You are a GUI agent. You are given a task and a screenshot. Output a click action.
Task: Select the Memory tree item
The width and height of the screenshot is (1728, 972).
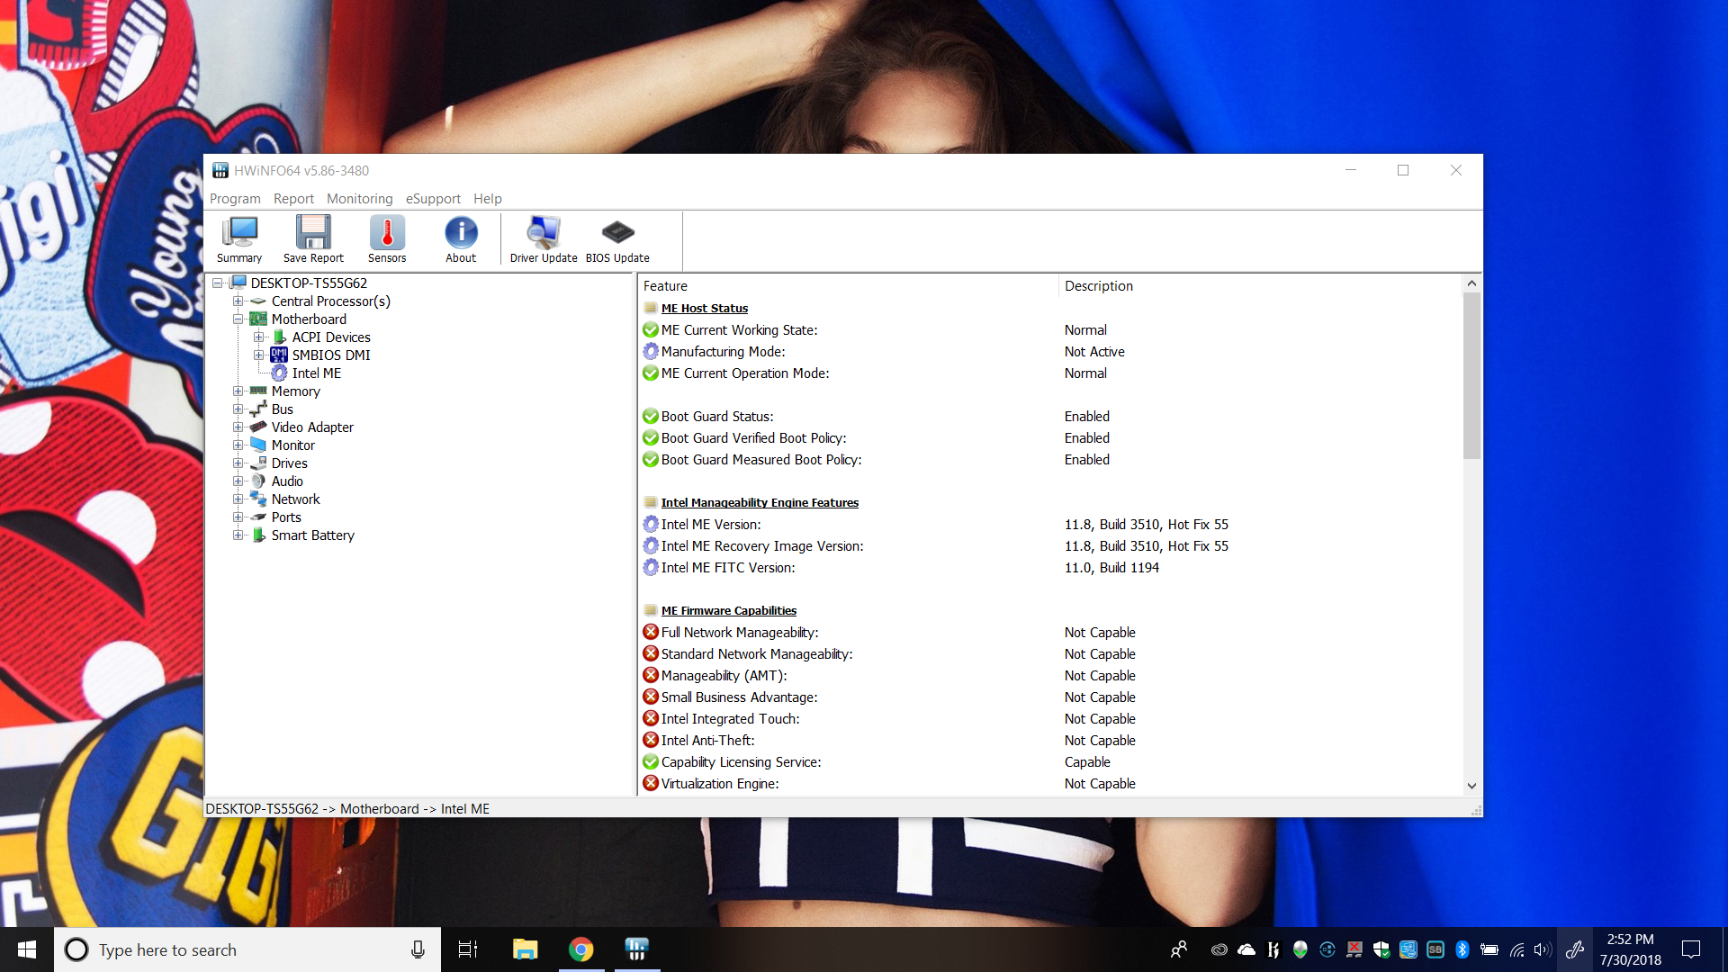pyautogui.click(x=296, y=391)
